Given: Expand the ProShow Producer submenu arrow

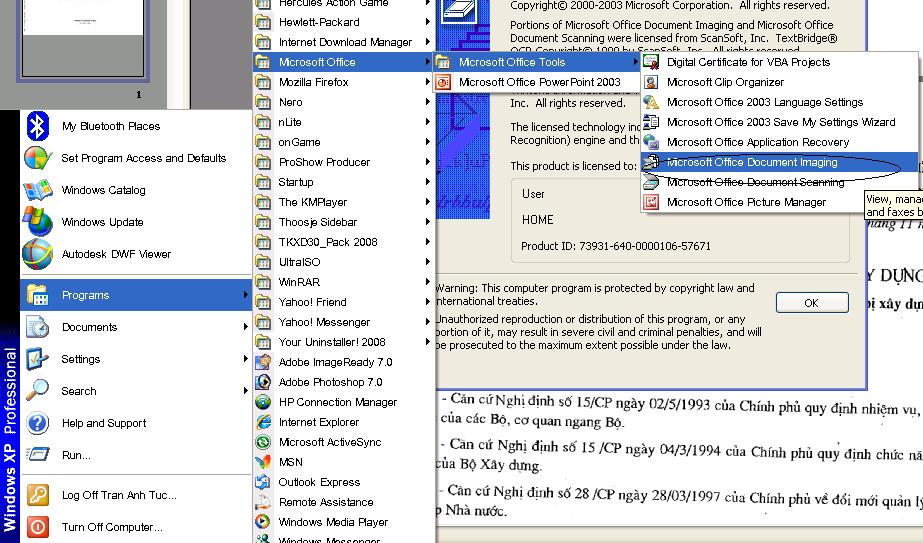Looking at the screenshot, I should [428, 162].
